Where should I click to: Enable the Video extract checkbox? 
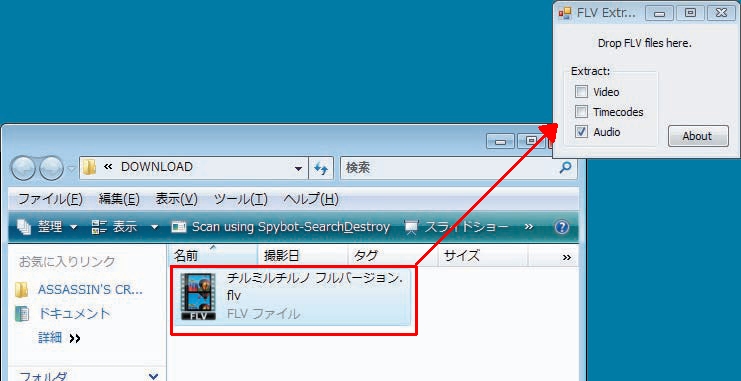click(581, 92)
